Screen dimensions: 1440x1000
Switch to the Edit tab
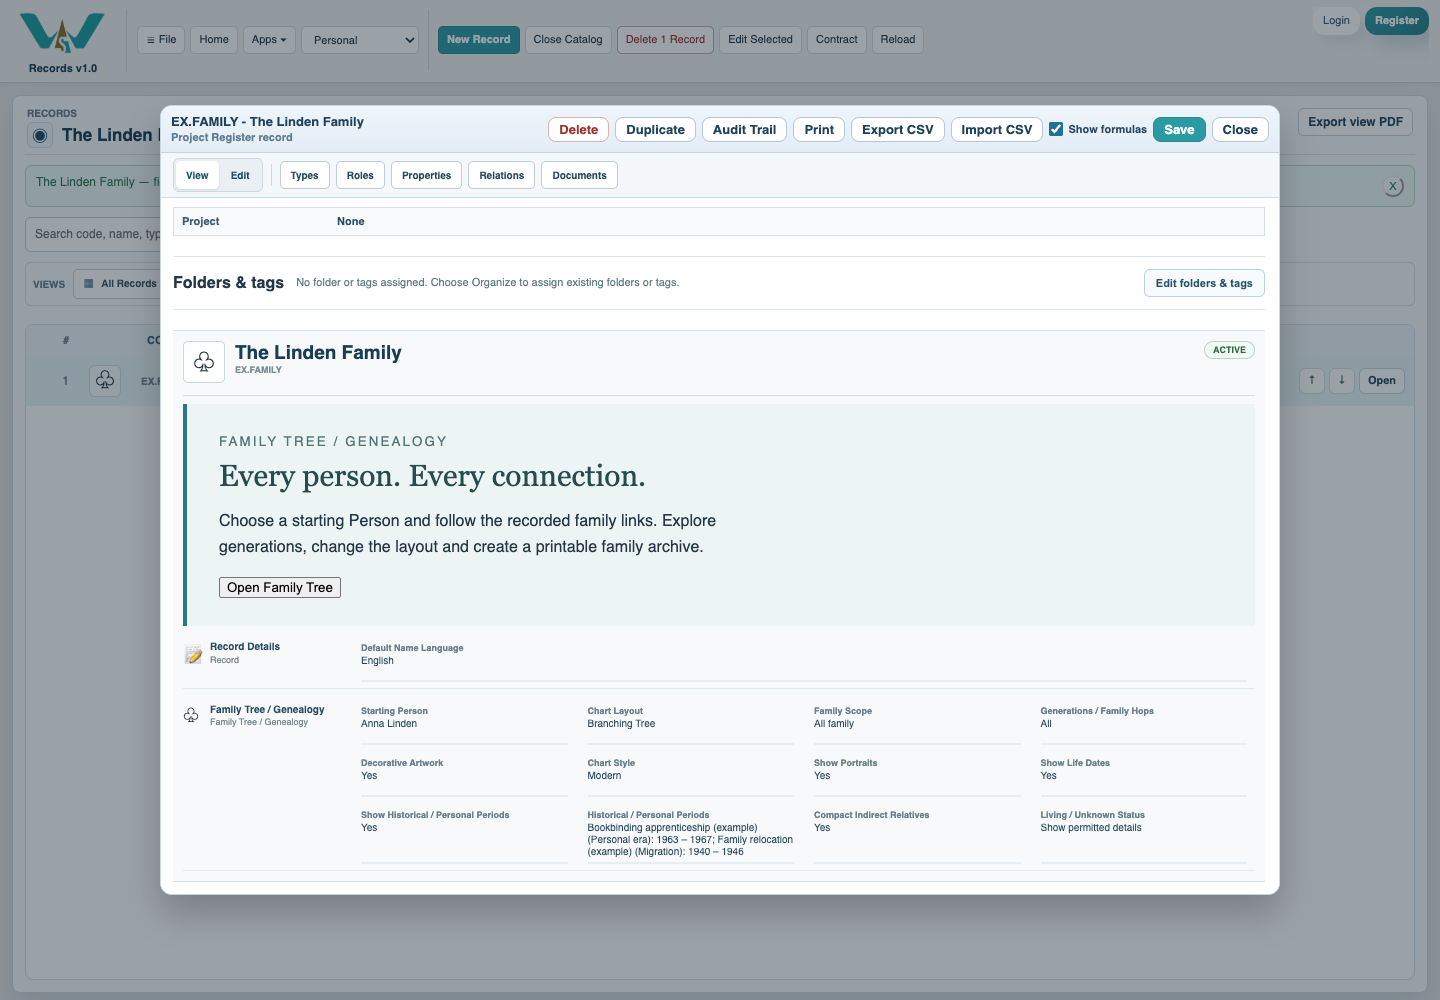click(x=240, y=175)
